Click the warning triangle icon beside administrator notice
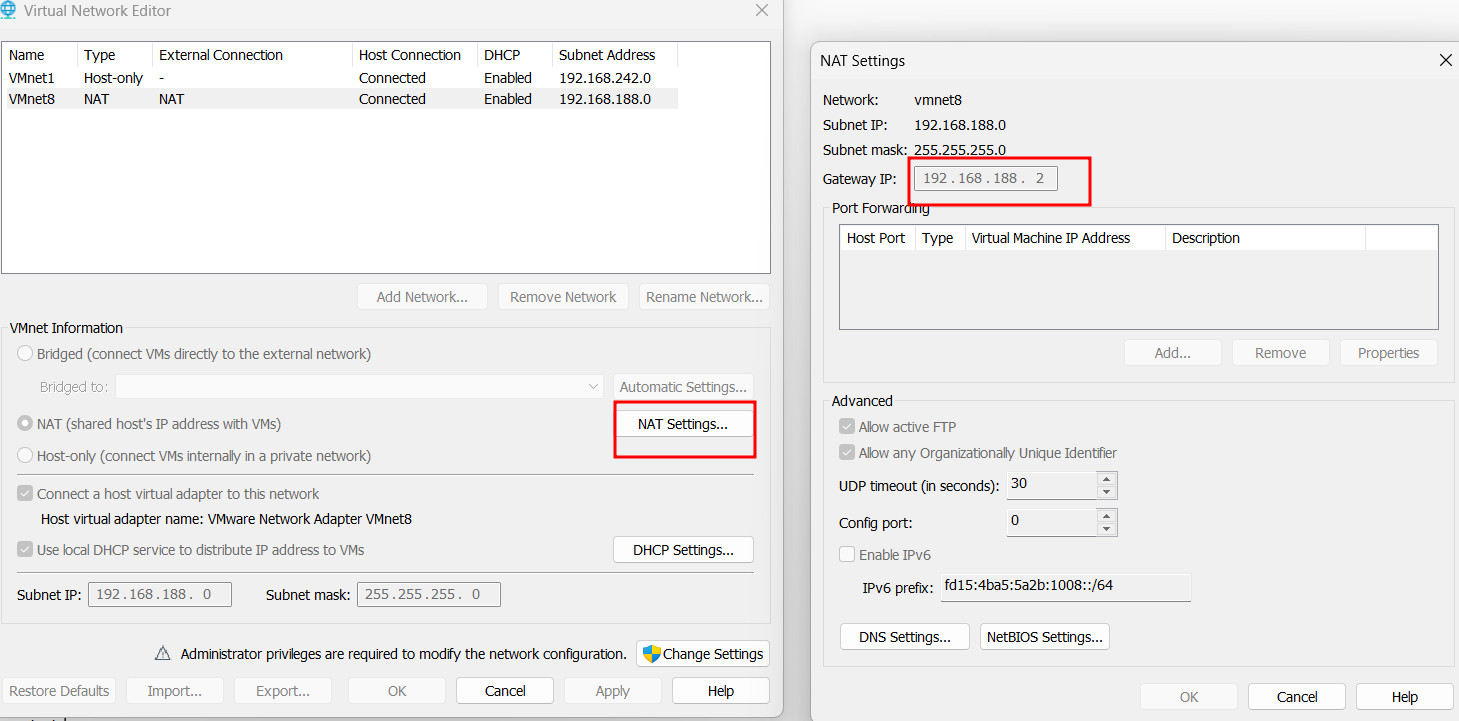Viewport: 1459px width, 721px height. click(162, 654)
